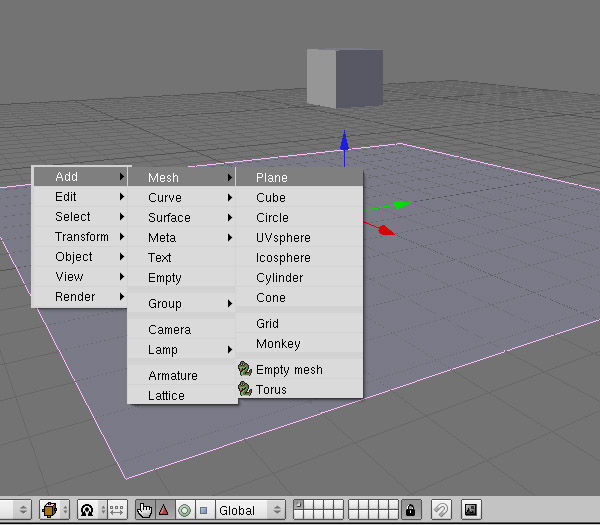Enable the blue square scale manipulator
This screenshot has height=525, width=600.
coord(205,510)
